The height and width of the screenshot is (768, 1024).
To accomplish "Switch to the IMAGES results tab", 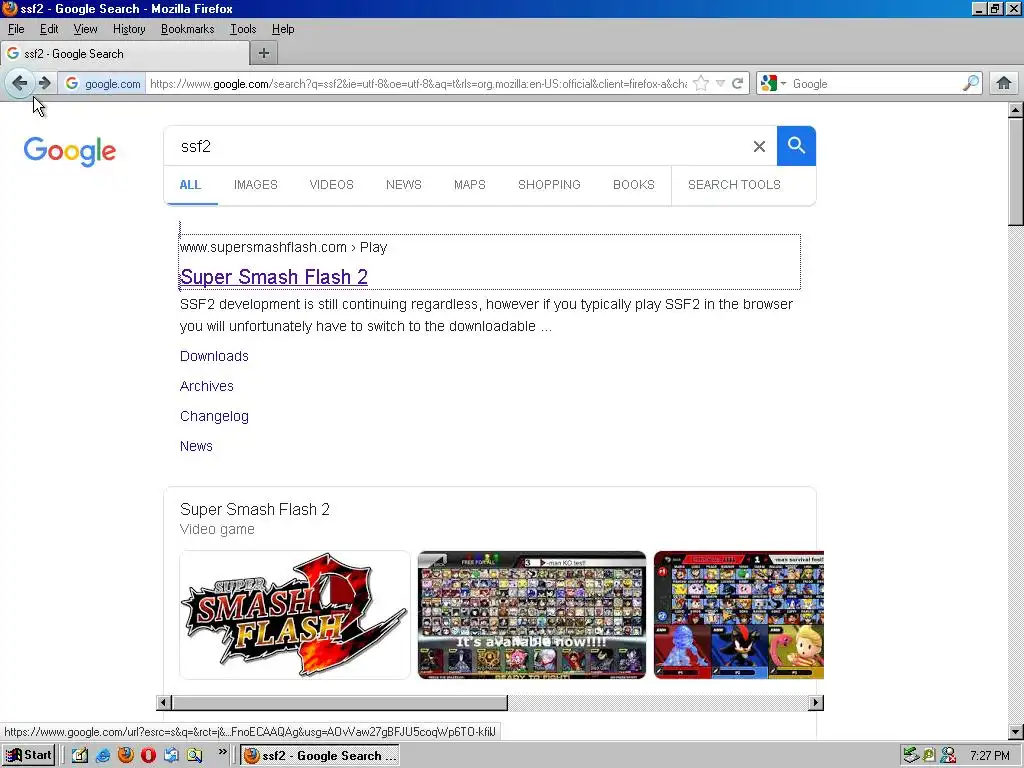I will [x=255, y=185].
